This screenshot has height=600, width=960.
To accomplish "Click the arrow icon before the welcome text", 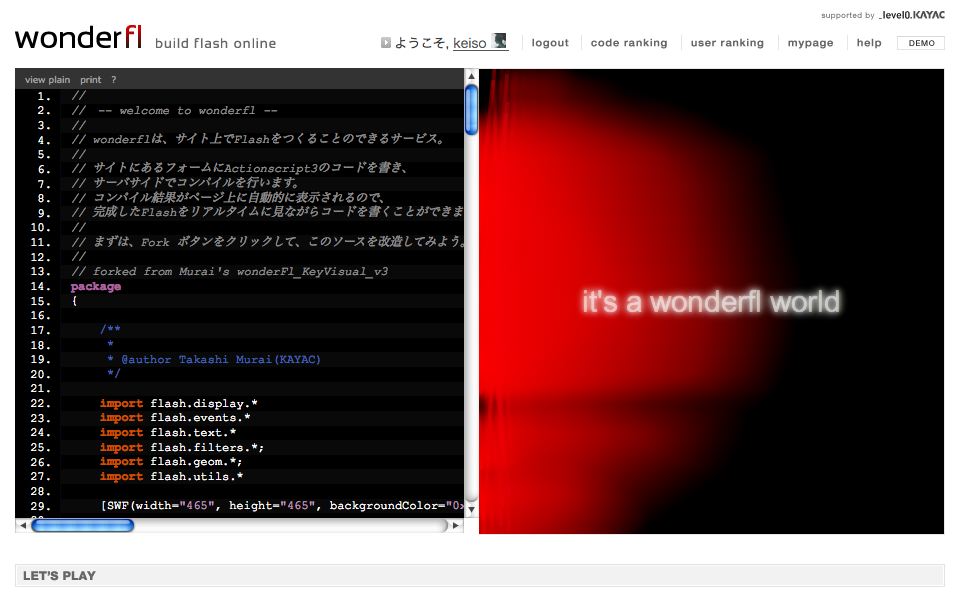I will 386,43.
